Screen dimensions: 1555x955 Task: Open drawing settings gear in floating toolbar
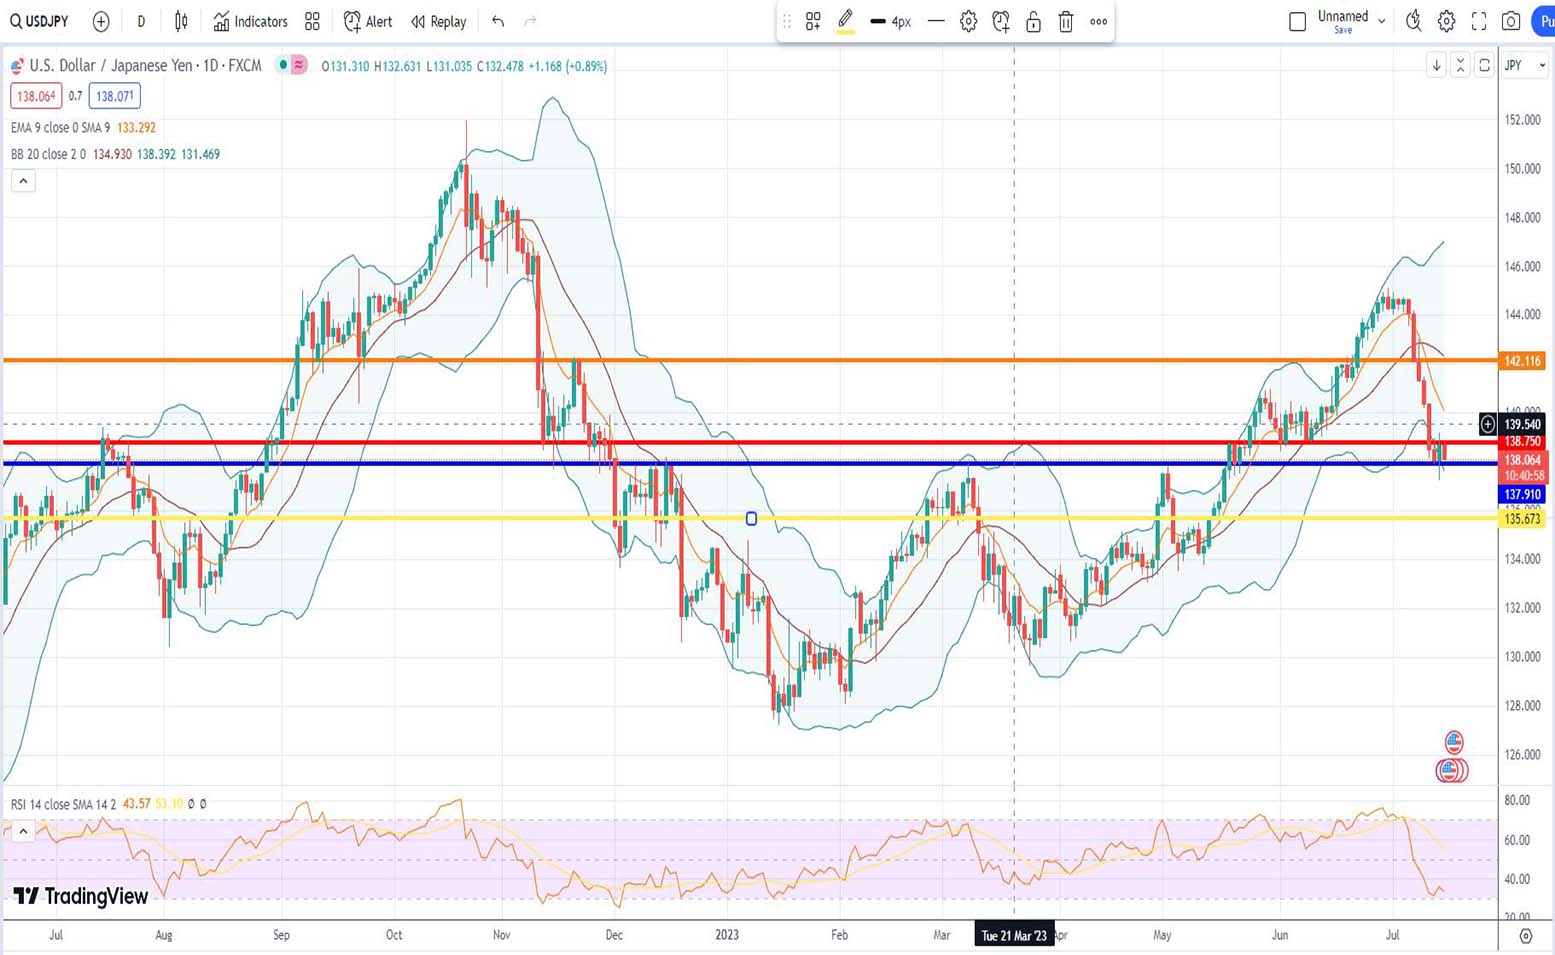tap(968, 21)
